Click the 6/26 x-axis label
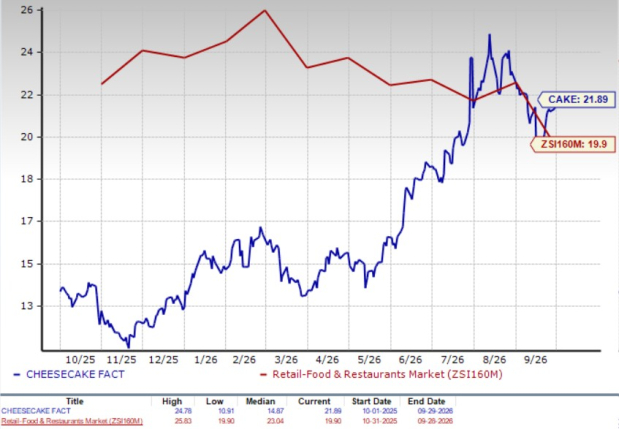 pos(410,360)
